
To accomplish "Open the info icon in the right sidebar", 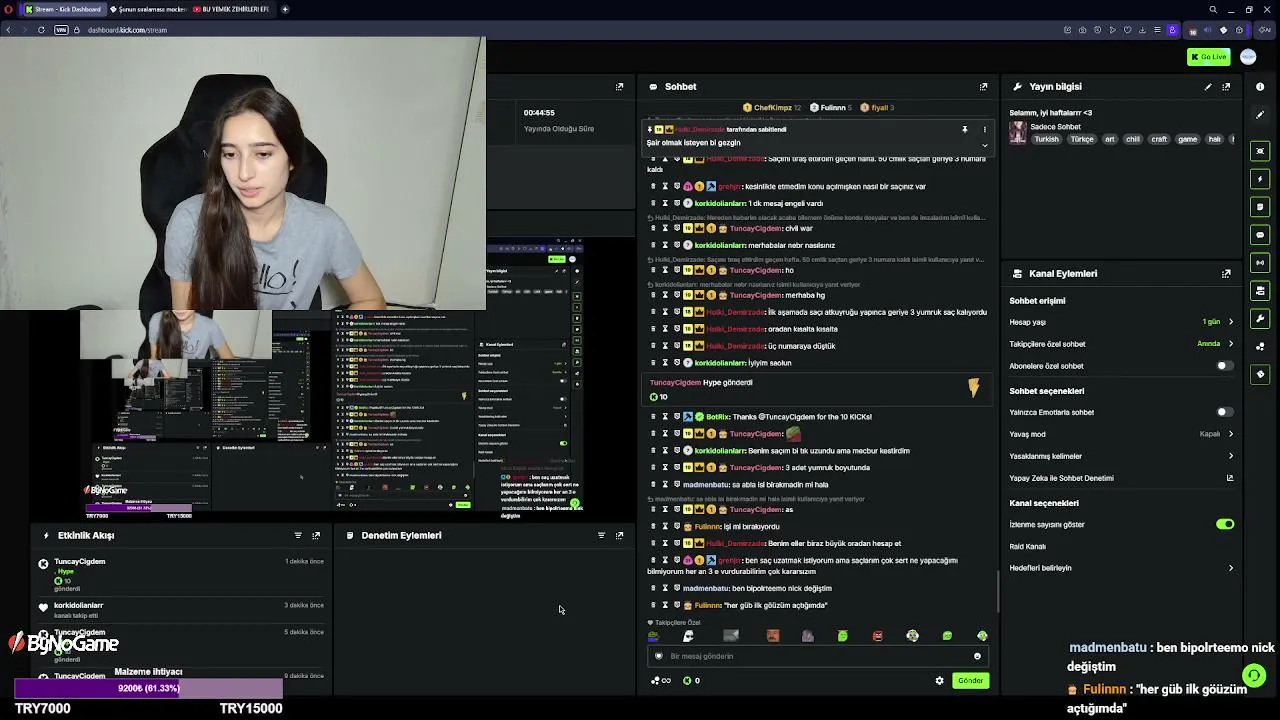I will pyautogui.click(x=1260, y=86).
